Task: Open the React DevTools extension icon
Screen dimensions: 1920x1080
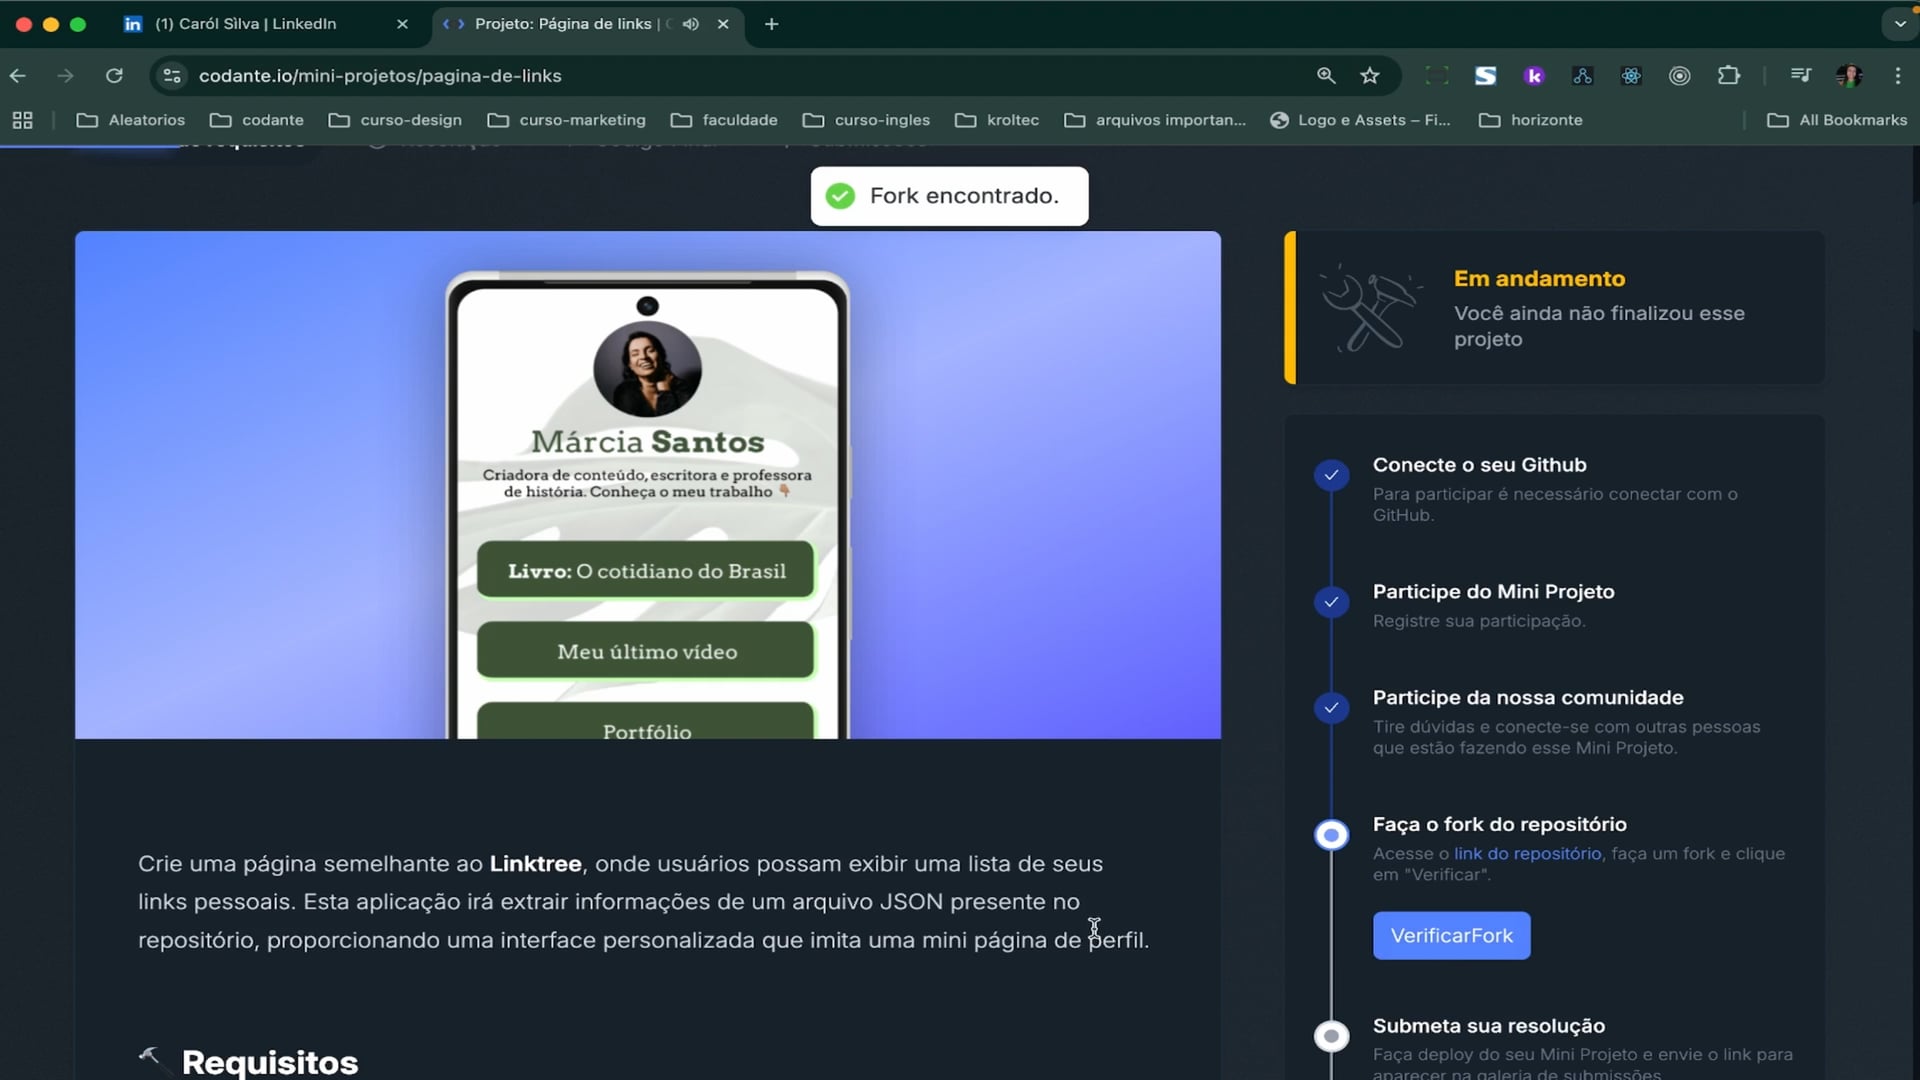Action: [x=1631, y=76]
